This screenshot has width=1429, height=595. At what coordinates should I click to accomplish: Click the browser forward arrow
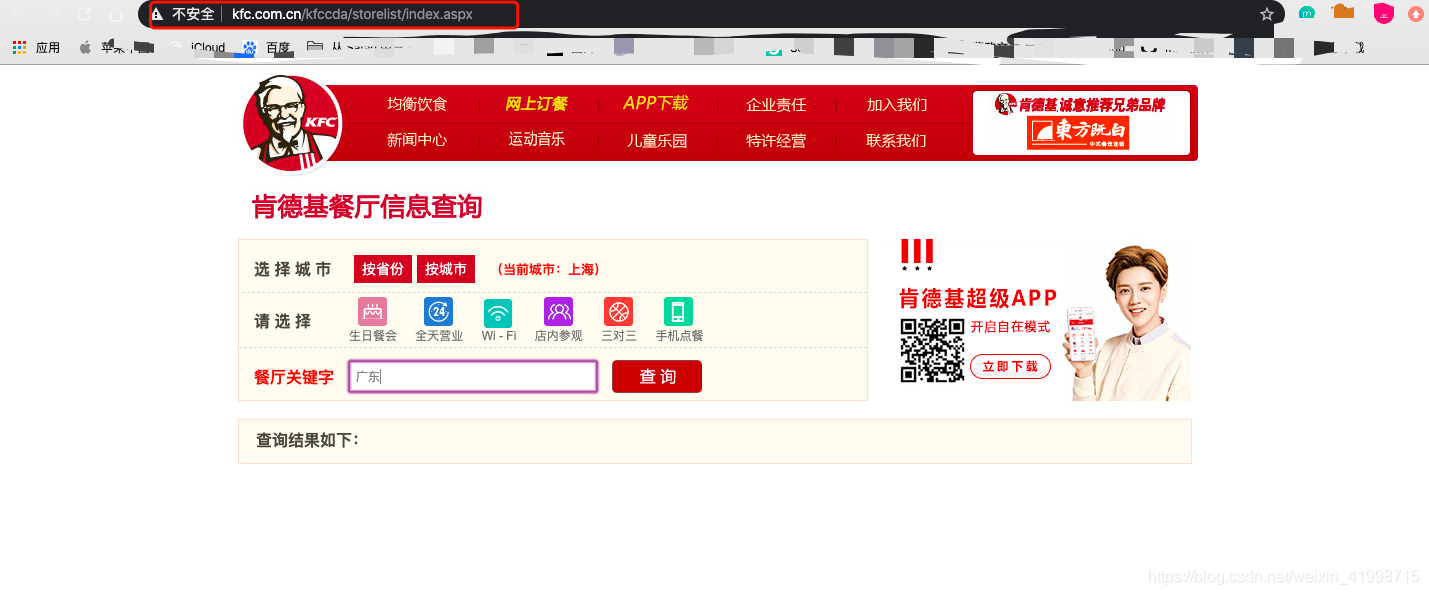pos(51,14)
